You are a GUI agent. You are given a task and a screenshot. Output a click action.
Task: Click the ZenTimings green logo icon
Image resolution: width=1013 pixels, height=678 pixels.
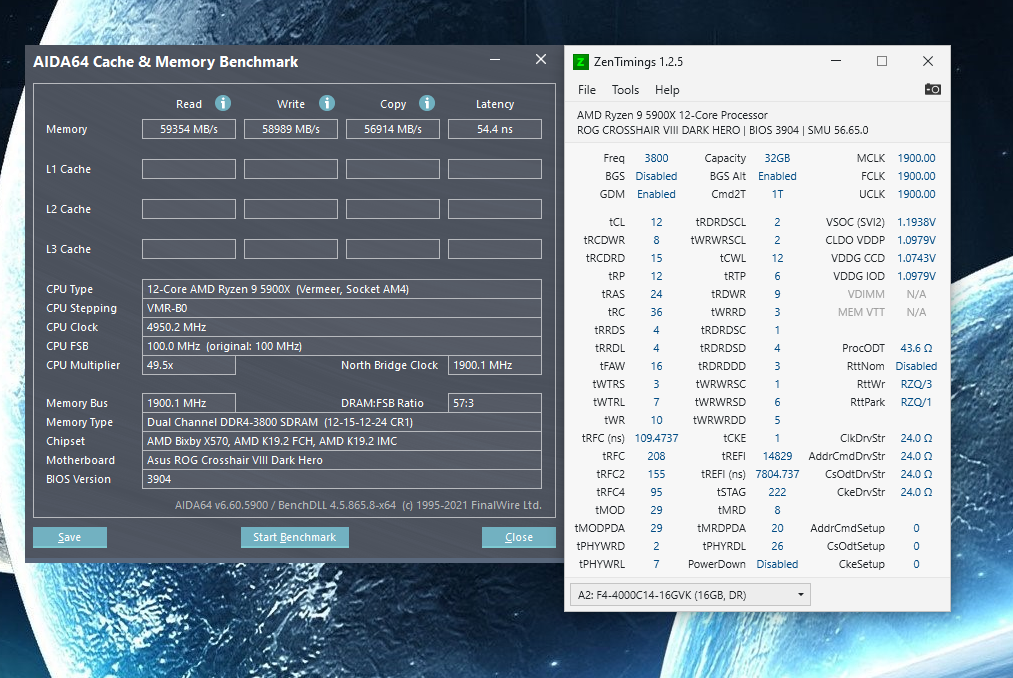(580, 62)
